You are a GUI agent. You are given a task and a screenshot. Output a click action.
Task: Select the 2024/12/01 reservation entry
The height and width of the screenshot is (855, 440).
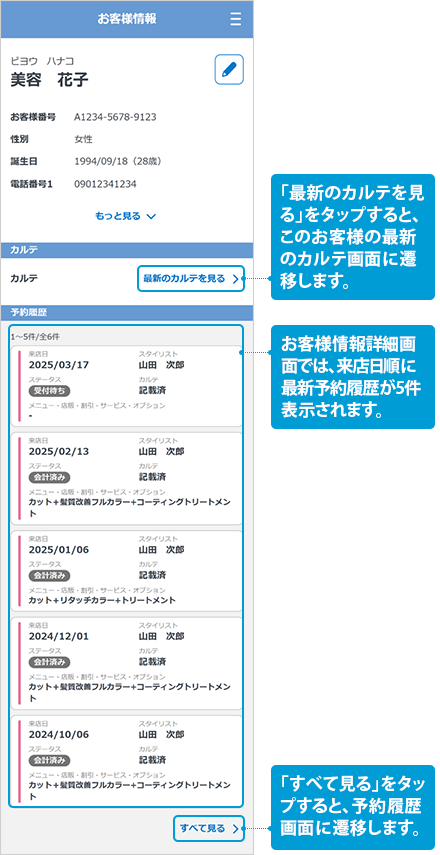coord(126,664)
